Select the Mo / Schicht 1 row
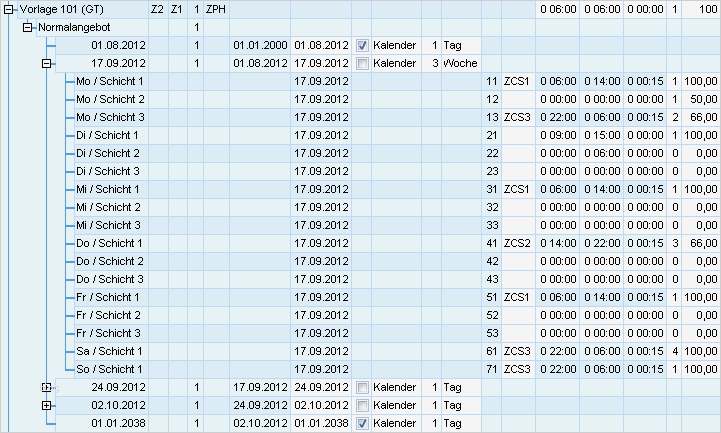Viewport: 721px width, 433px height. click(397, 81)
